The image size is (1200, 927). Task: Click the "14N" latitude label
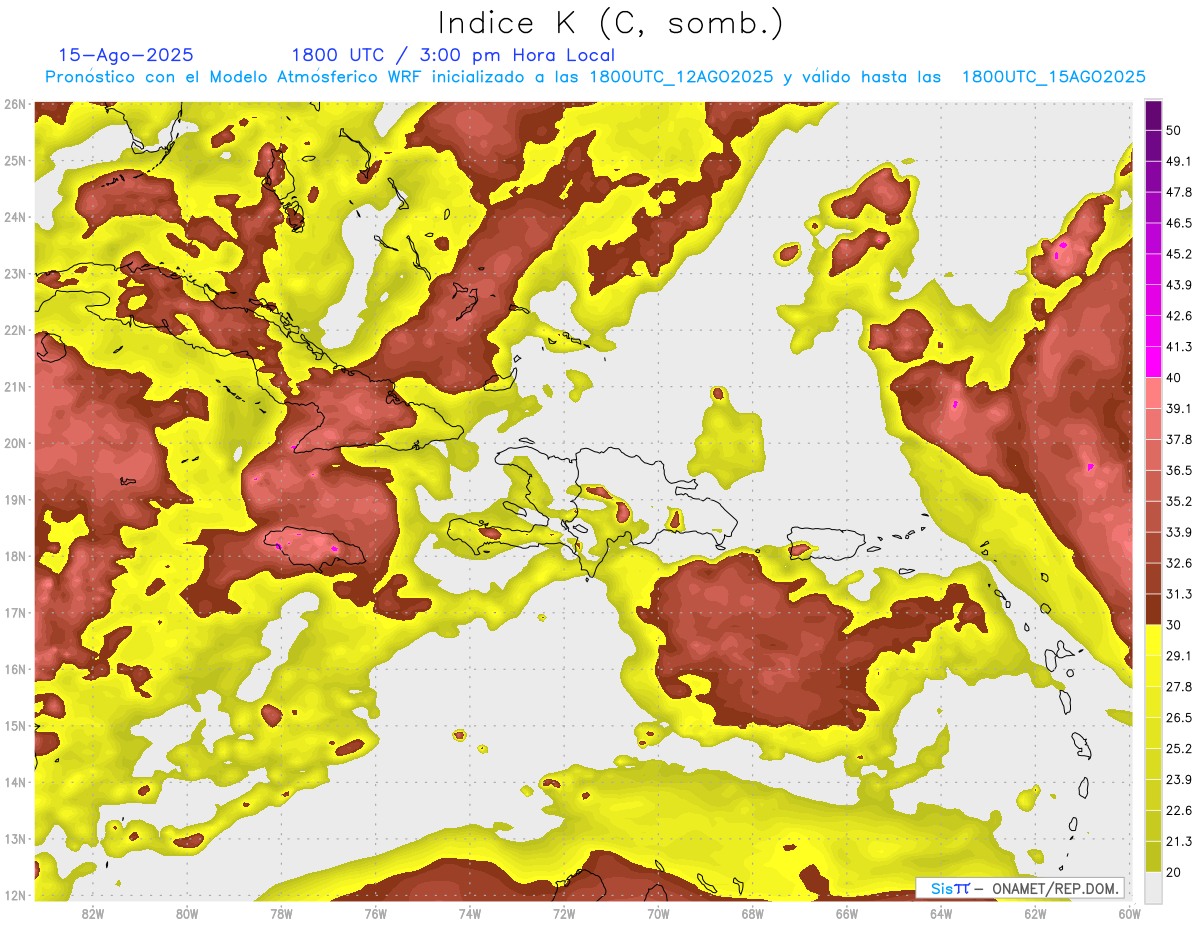15,782
